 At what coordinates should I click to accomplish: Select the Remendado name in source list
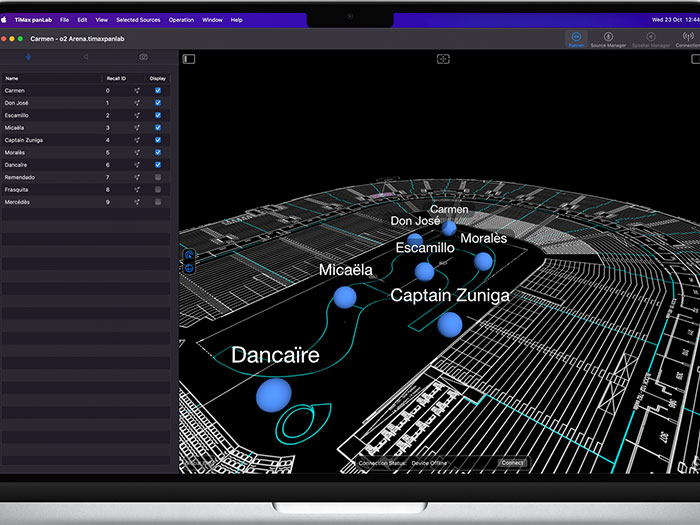point(20,177)
